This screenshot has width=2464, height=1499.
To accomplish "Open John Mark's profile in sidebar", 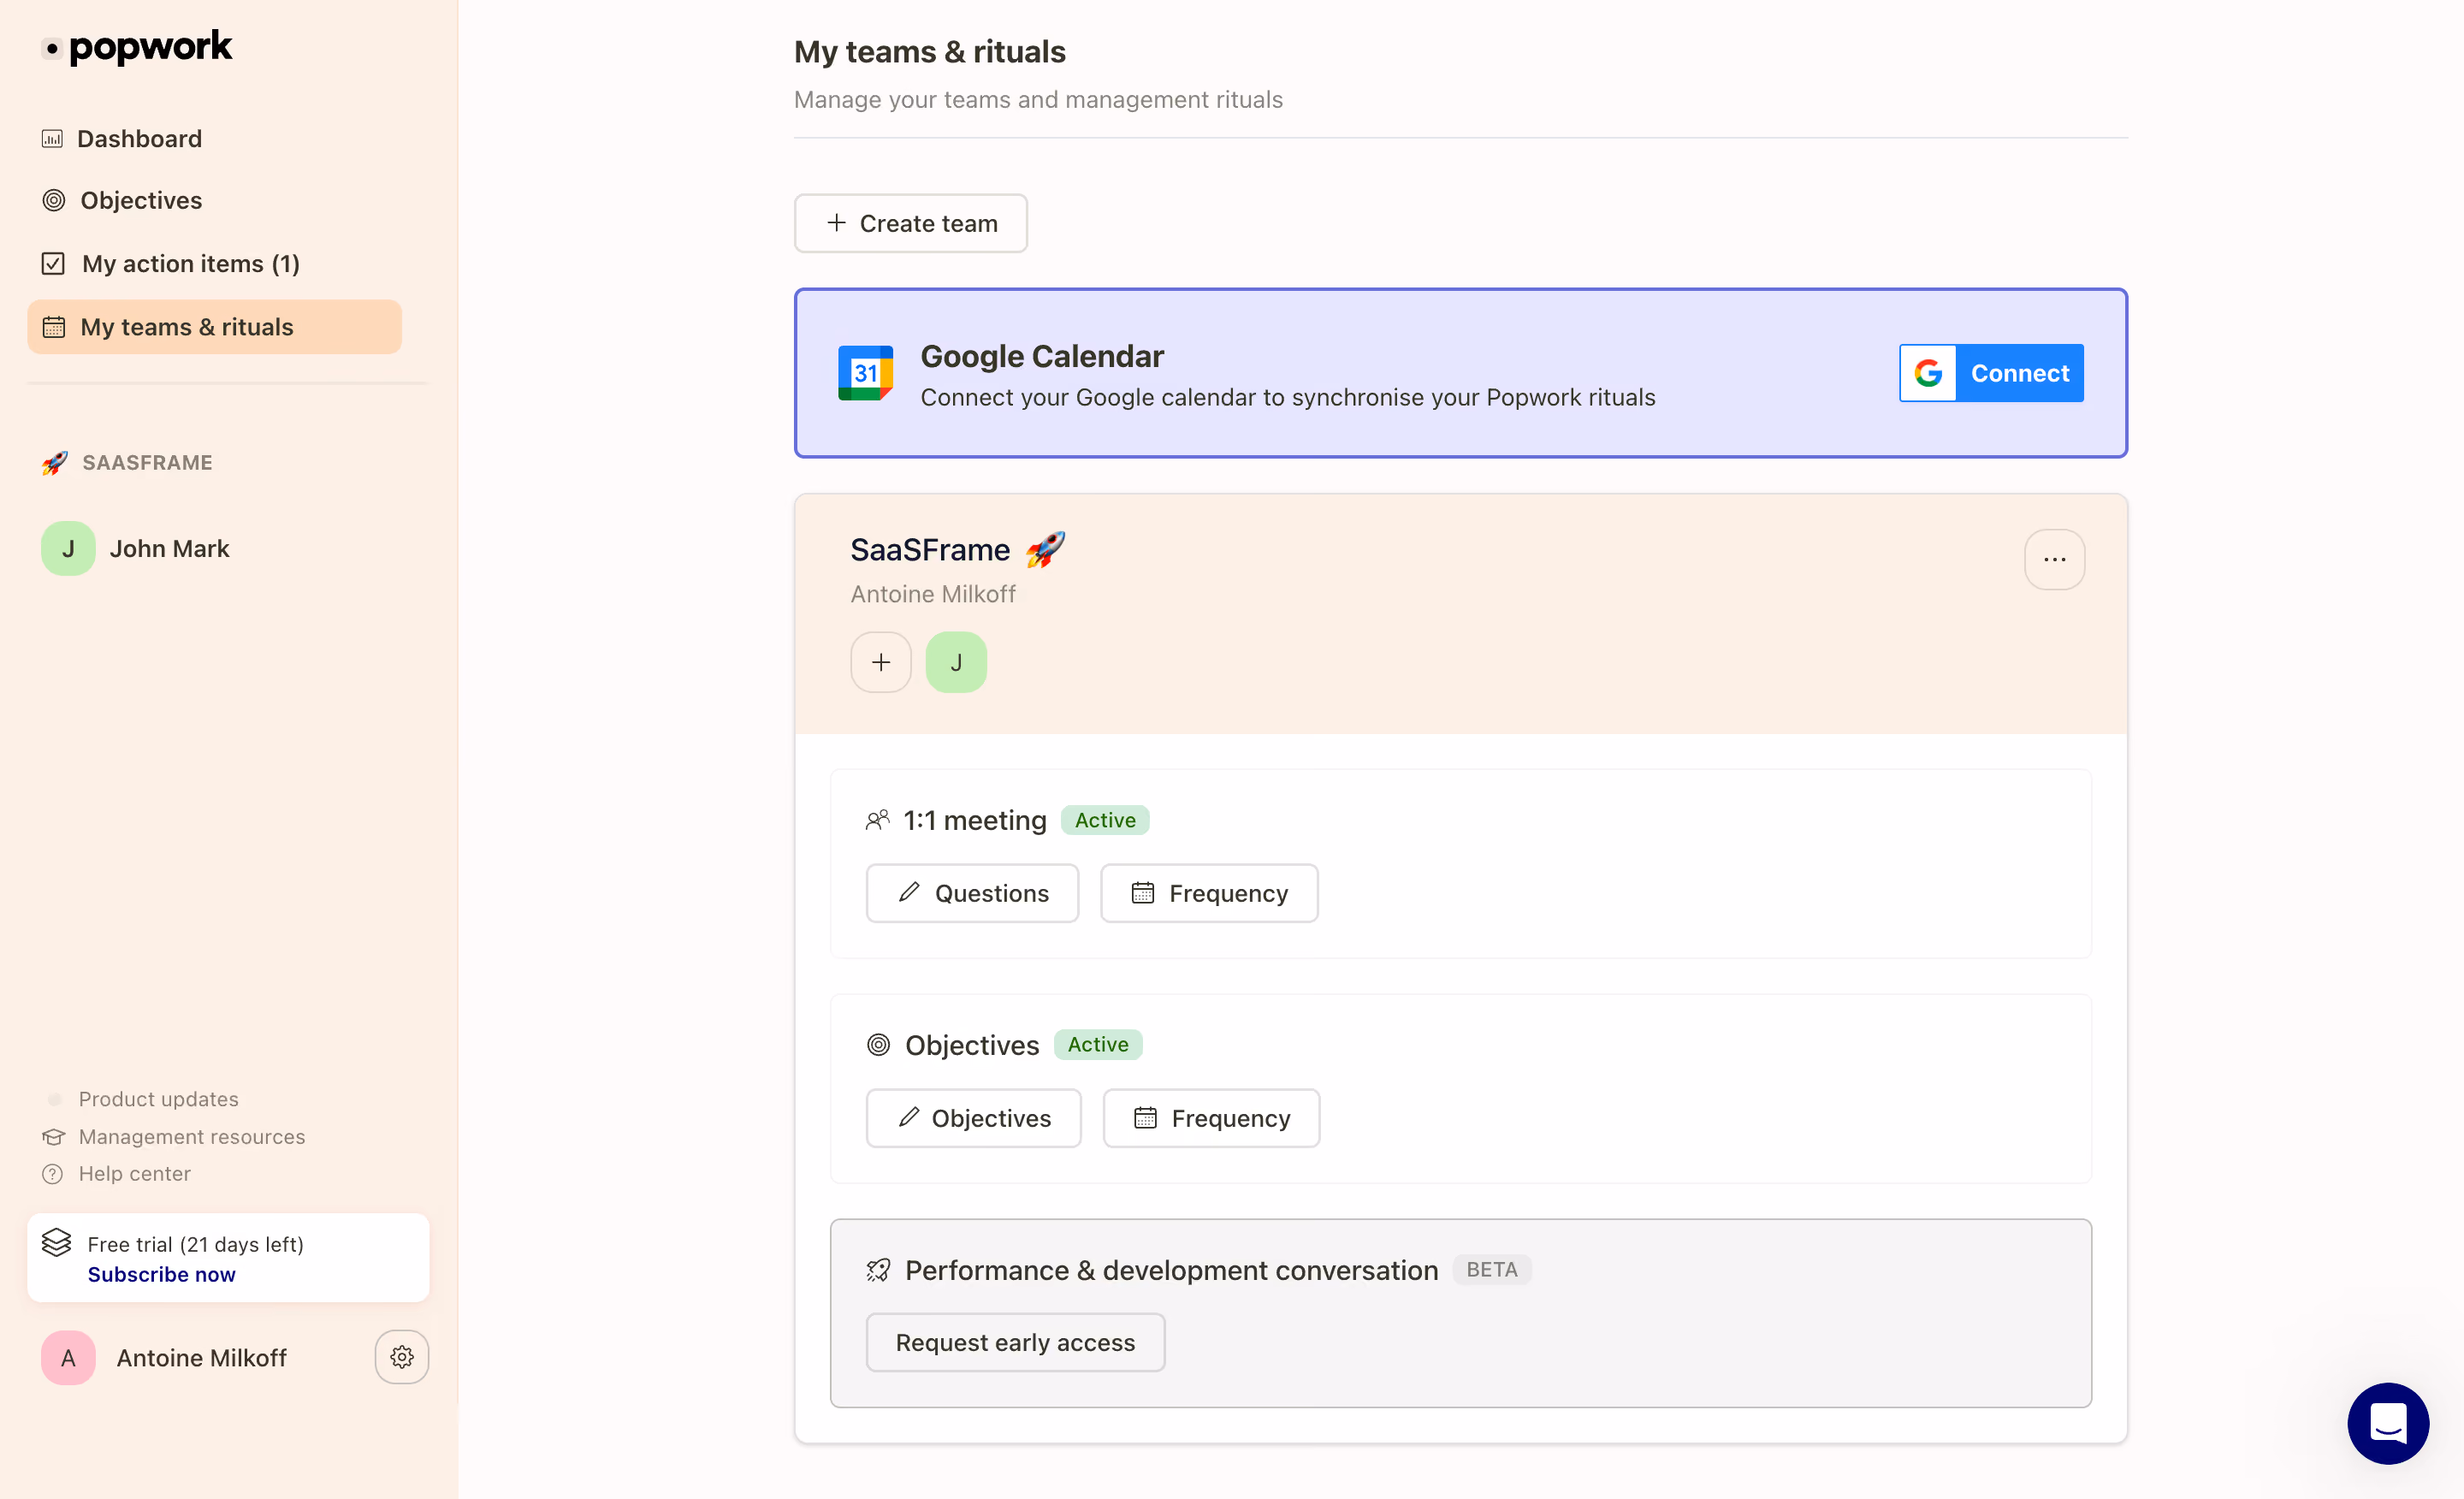I will pyautogui.click(x=135, y=549).
